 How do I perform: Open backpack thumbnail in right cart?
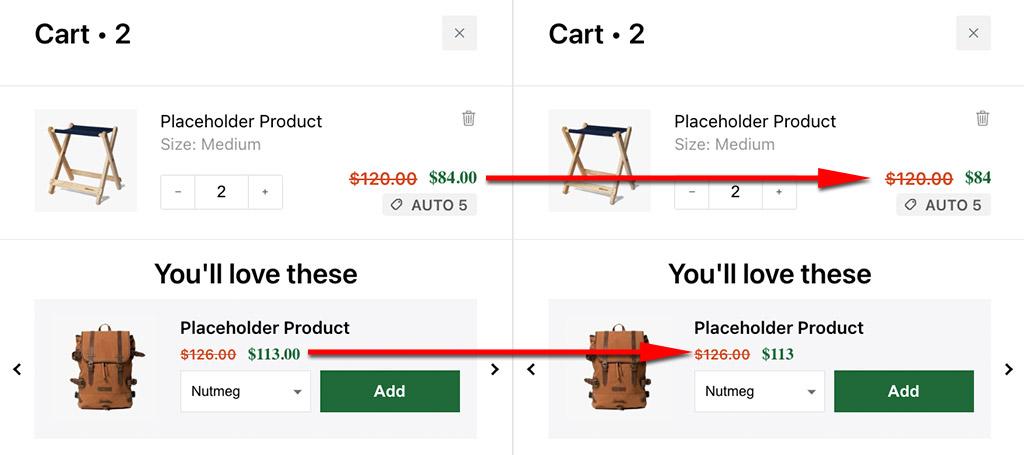coord(606,369)
